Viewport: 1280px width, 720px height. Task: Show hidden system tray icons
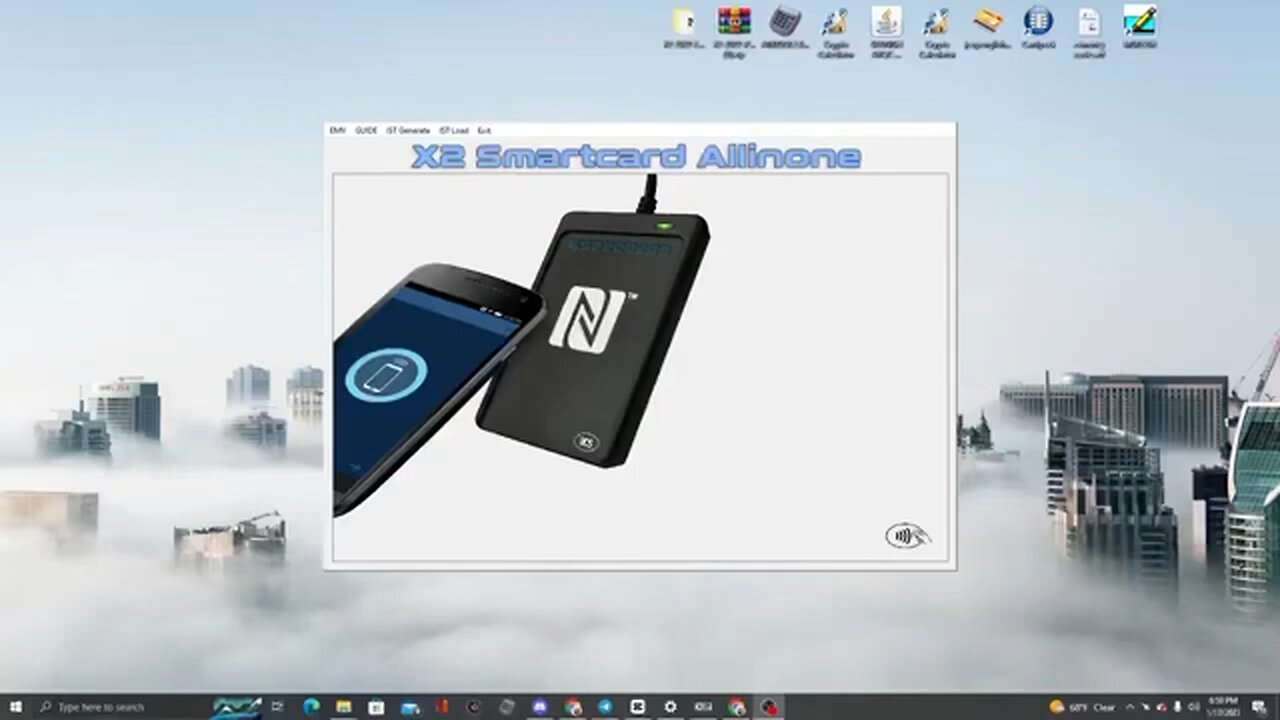1130,707
